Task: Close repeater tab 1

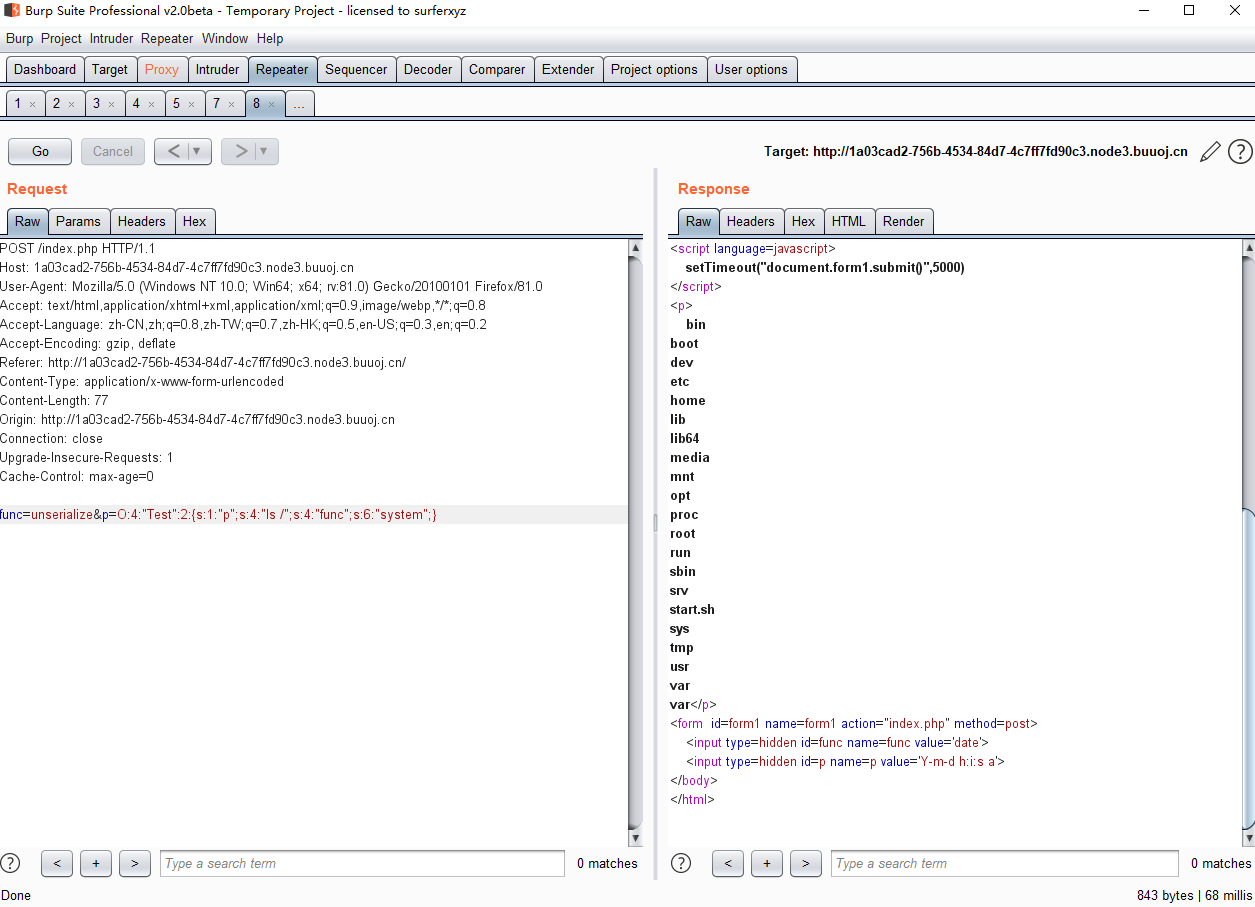Action: (x=32, y=104)
